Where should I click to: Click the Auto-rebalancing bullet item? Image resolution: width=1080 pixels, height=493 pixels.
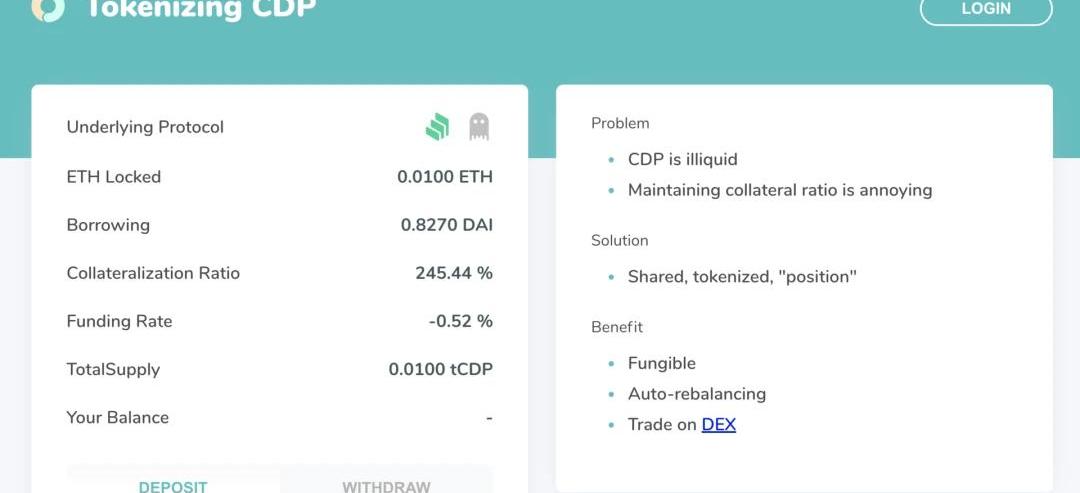point(697,394)
